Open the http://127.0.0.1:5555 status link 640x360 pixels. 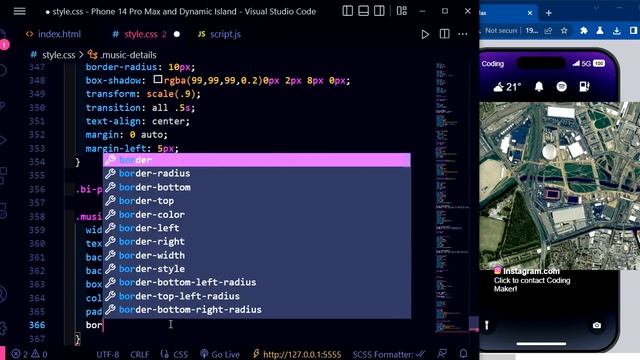pos(297,354)
